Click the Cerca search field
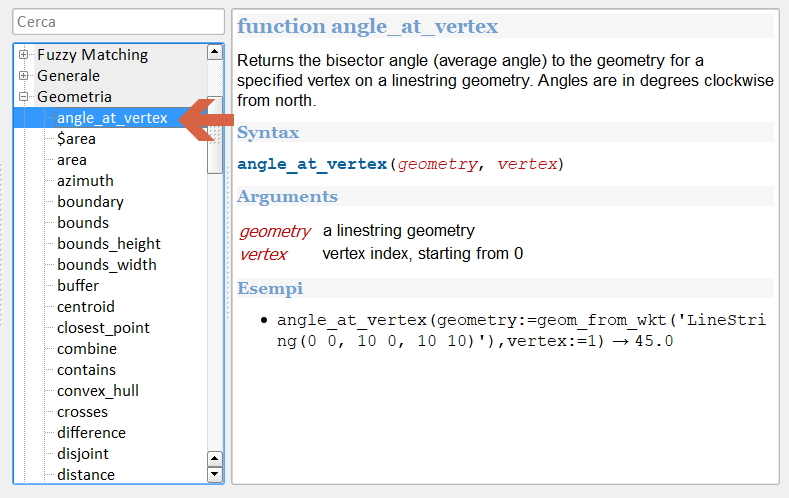 pos(118,21)
